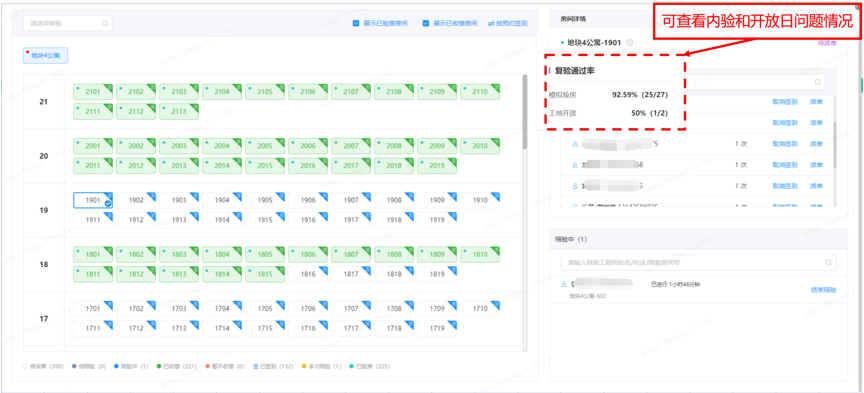Select room 2105
Image resolution: width=864 pixels, height=393 pixels.
[265, 92]
